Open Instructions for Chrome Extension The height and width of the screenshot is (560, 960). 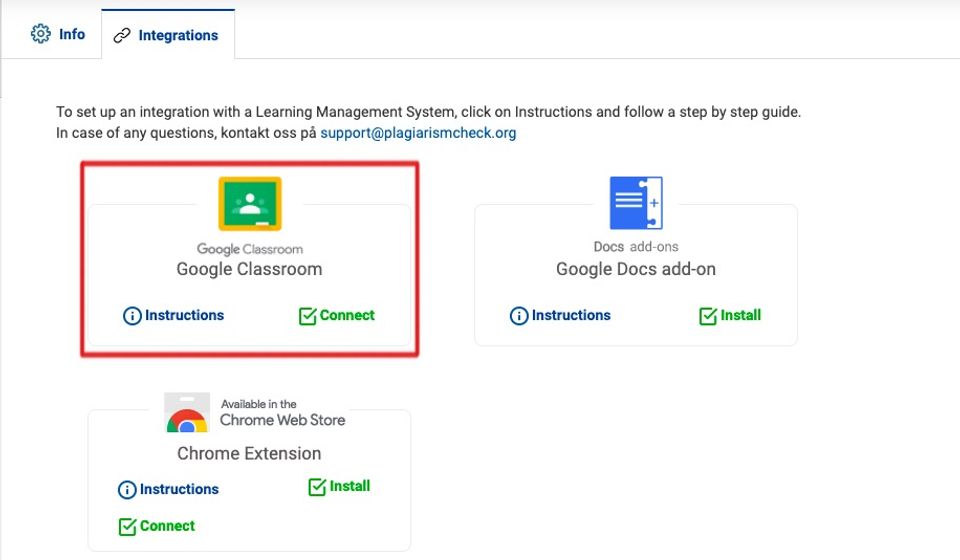pos(178,489)
